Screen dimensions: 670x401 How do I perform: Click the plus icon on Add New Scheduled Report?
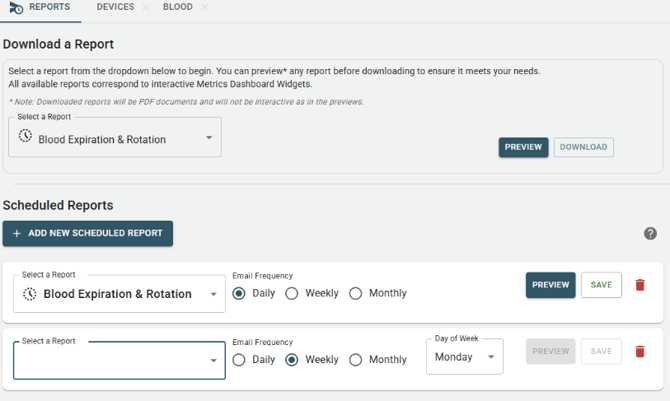pyautogui.click(x=17, y=233)
